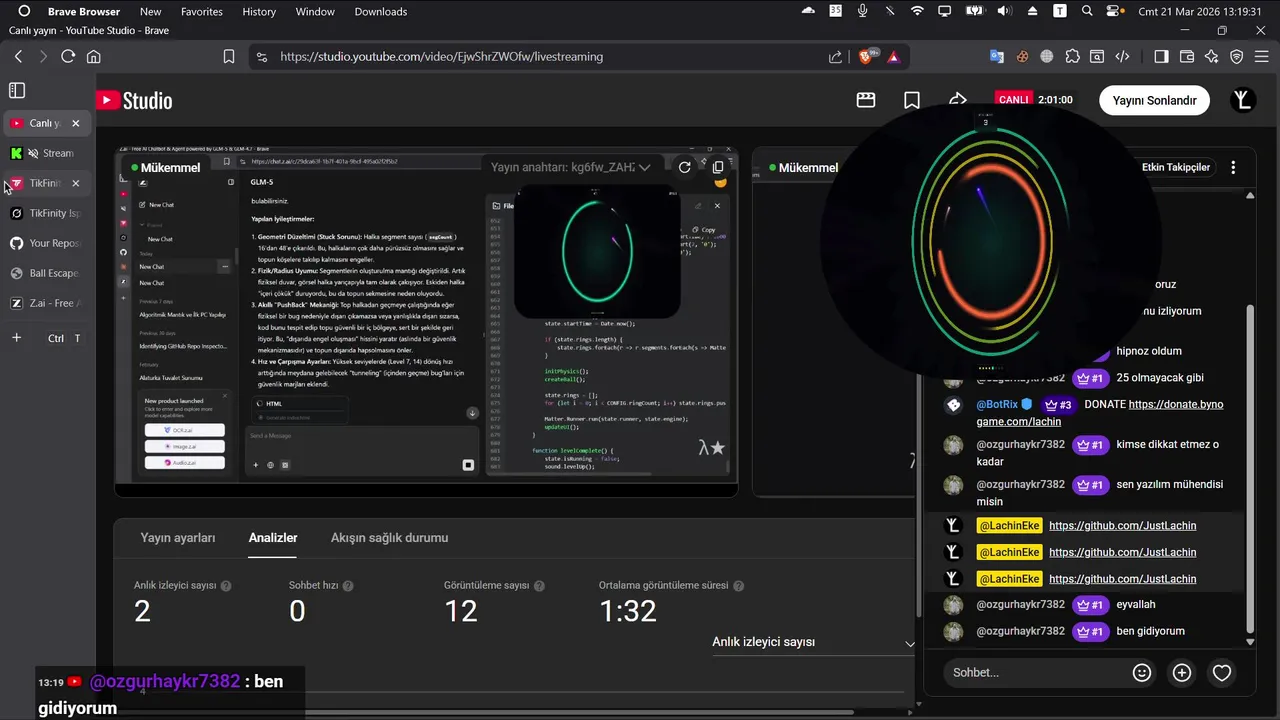1280x720 pixels.
Task: Open the YouTube Studio logo home
Action: click(134, 100)
